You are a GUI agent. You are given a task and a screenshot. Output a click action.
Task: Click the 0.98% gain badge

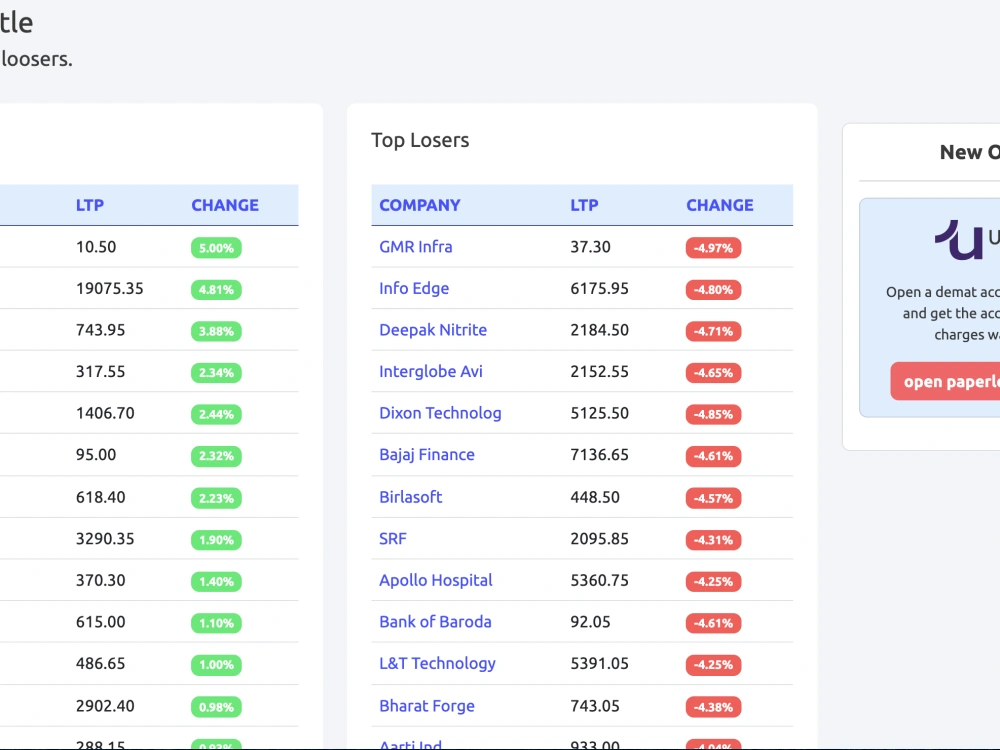[216, 707]
